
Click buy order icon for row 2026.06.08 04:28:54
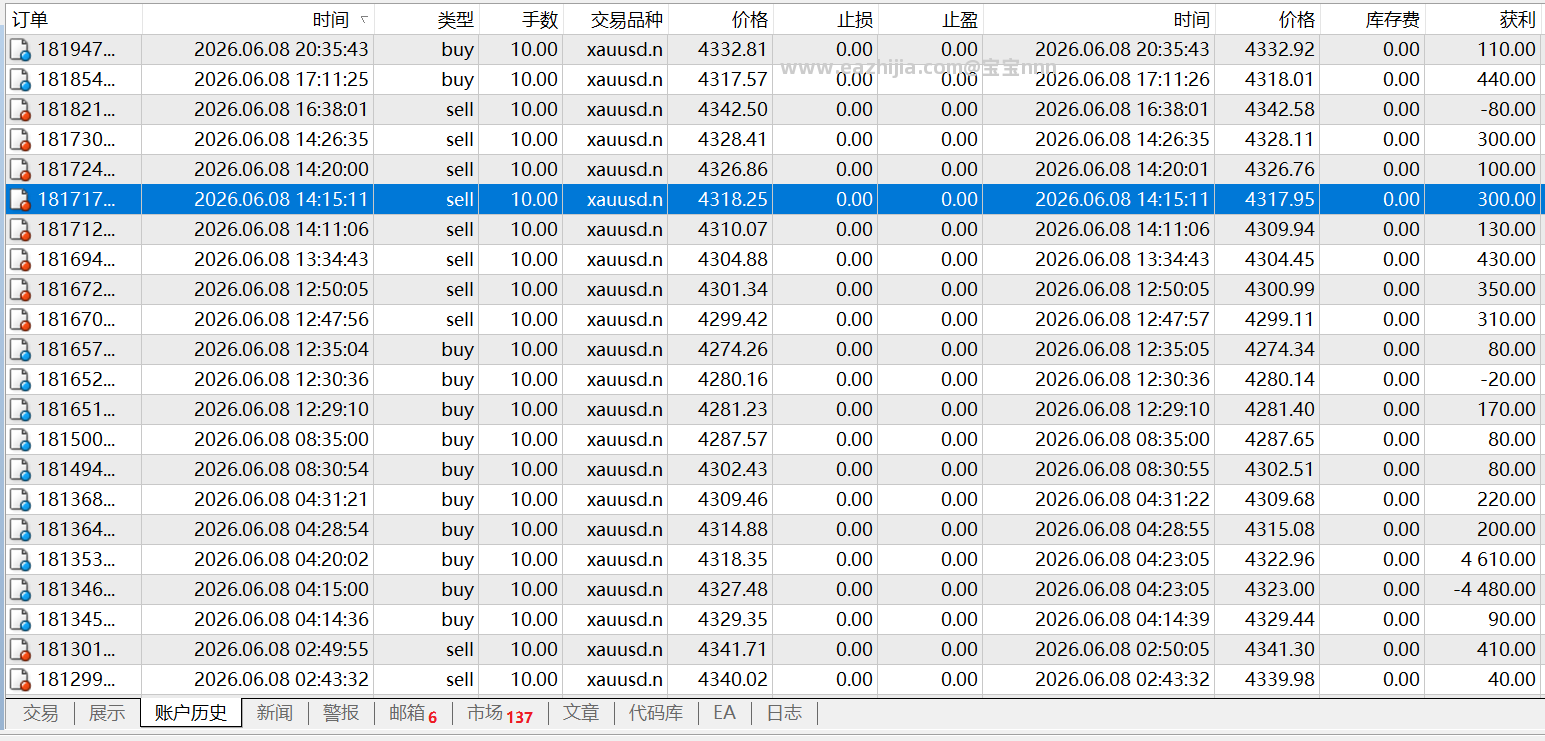point(20,530)
